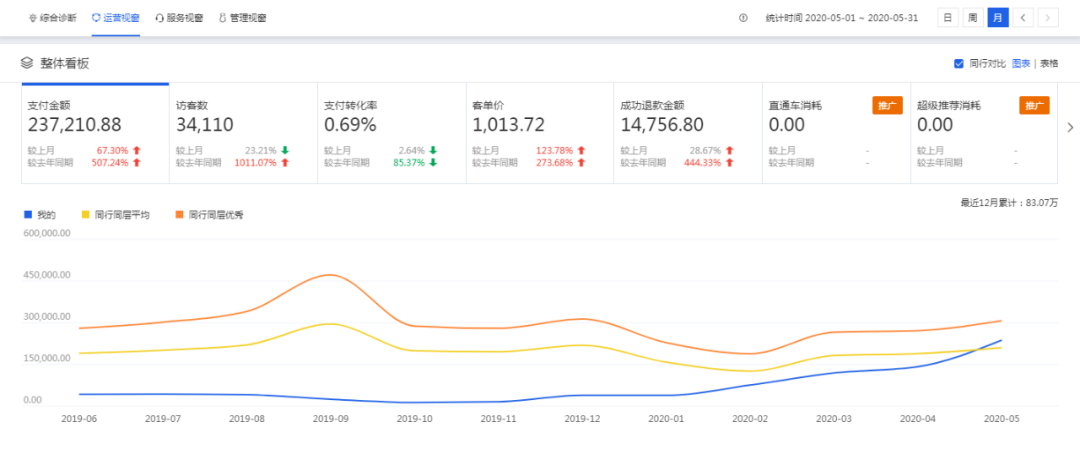Click the 最近12月累计：83.07万 text

point(1009,202)
